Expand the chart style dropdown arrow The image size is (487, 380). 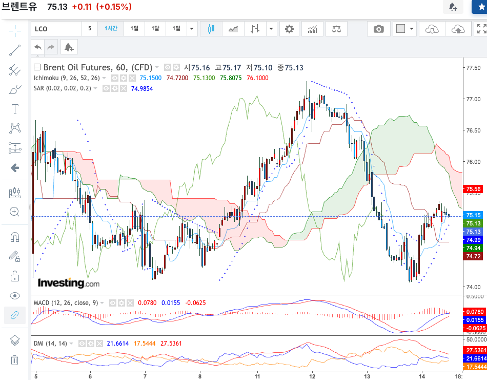[271, 29]
